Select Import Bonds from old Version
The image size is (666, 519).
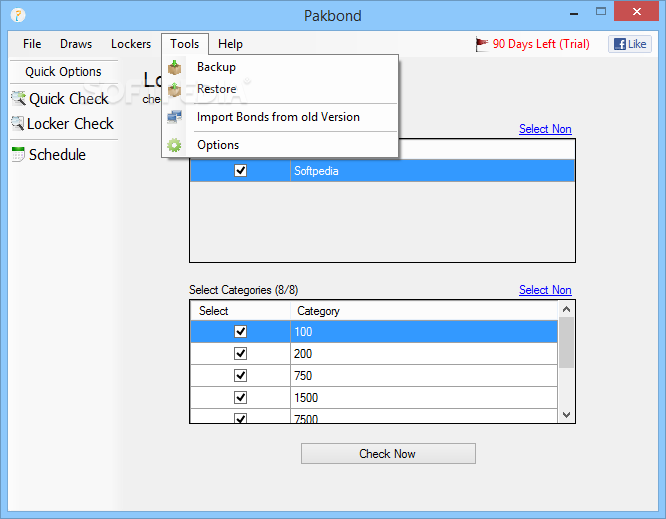point(280,117)
